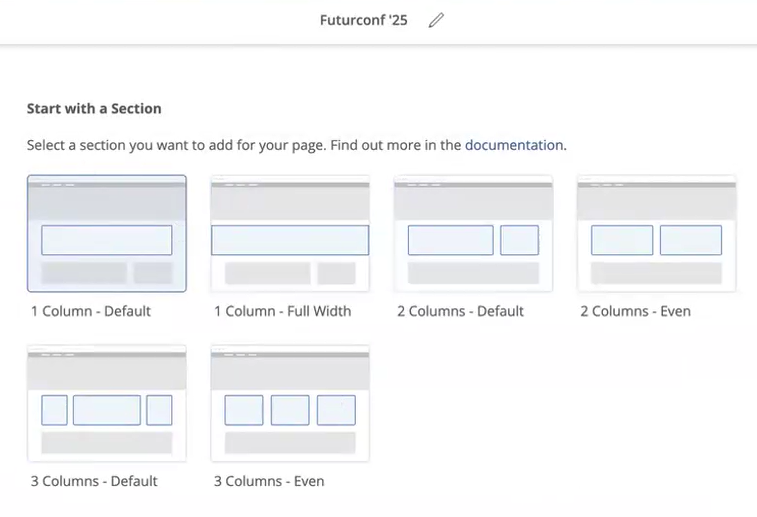Select the Futurconf '25 page title
Screen dimensions: 757x517
364,20
